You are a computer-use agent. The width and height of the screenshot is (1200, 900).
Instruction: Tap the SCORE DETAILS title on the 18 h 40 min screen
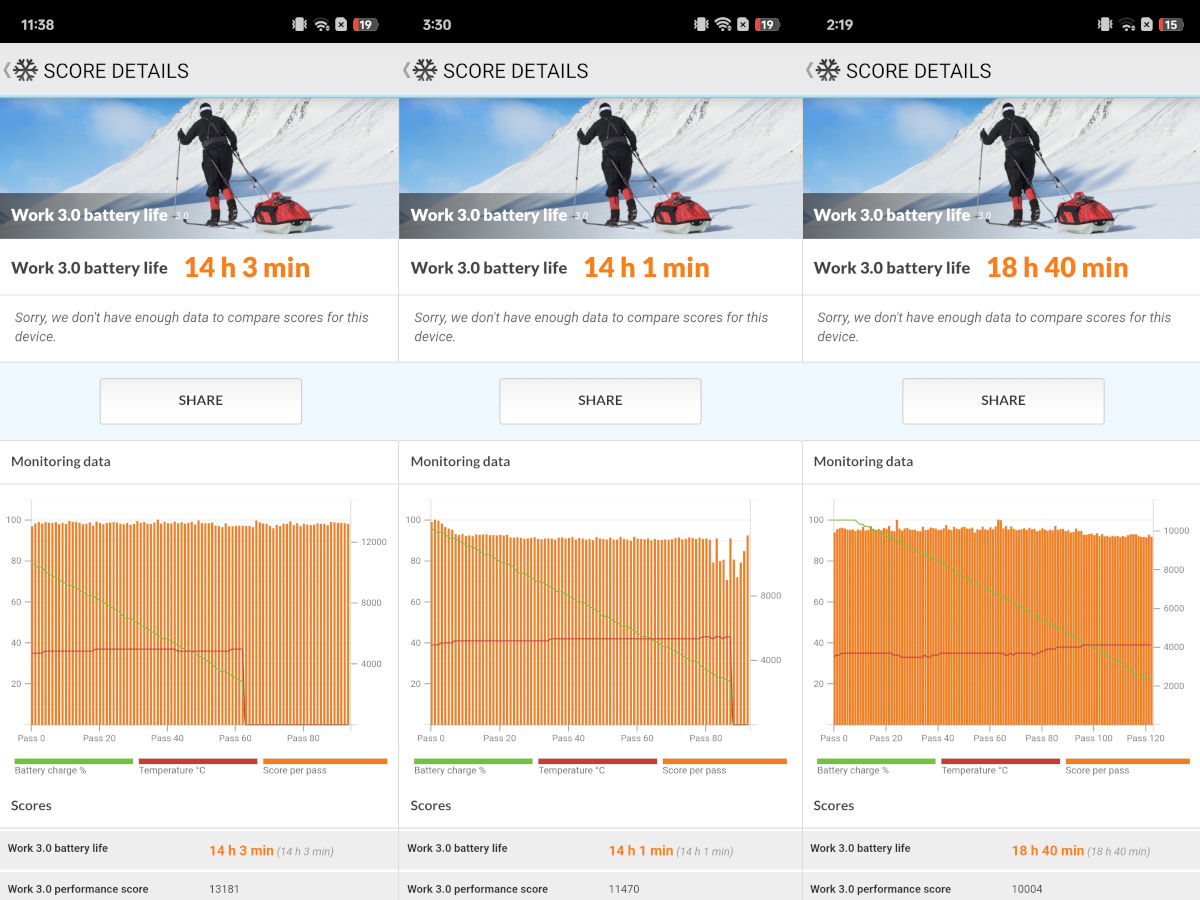[x=918, y=71]
